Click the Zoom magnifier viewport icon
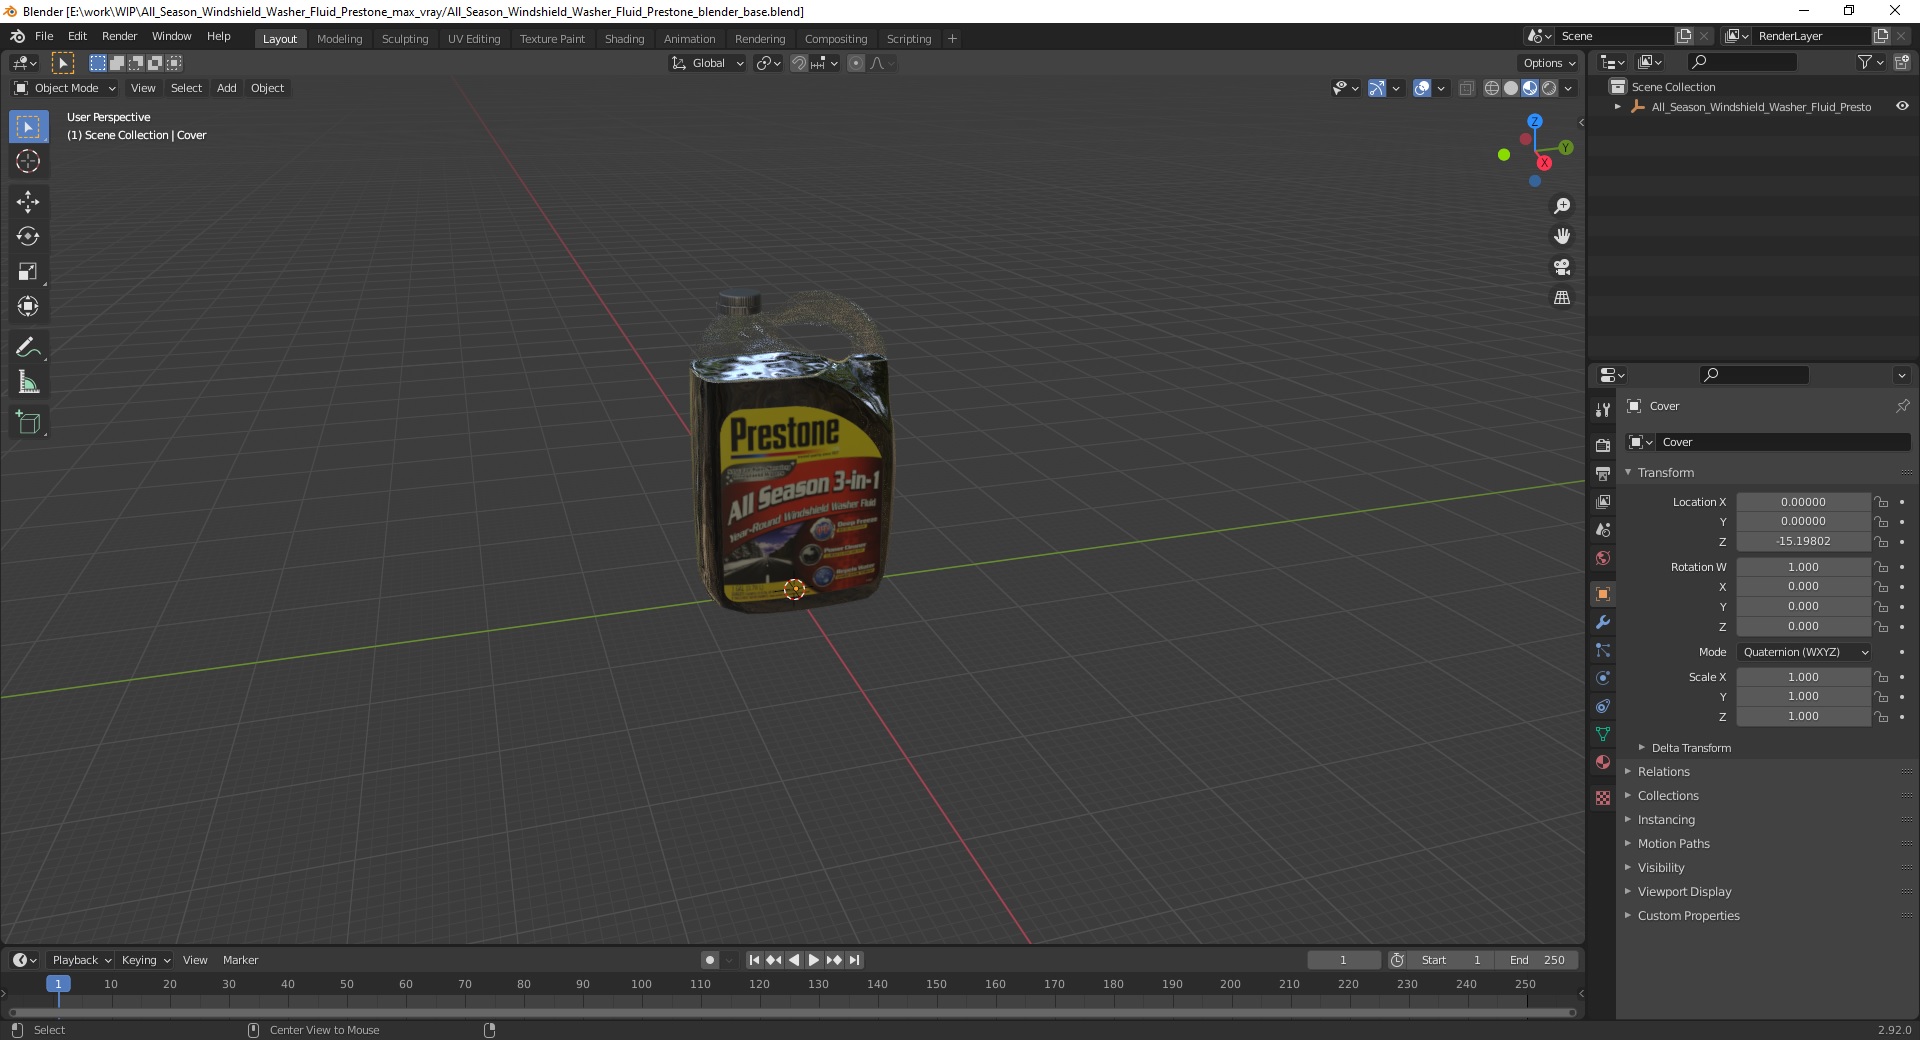The height and width of the screenshot is (1040, 1920). 1561,206
